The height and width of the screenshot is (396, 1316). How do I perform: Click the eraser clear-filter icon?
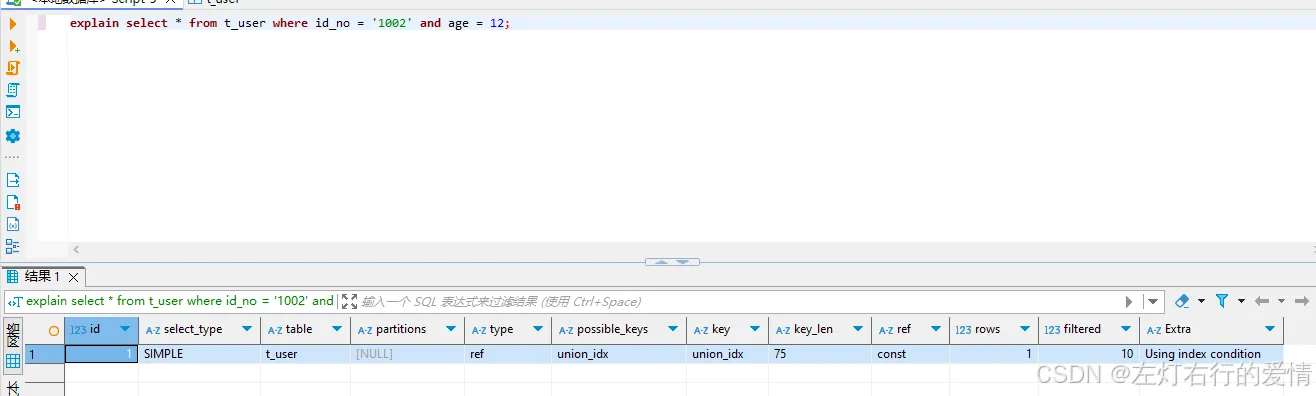[1182, 300]
